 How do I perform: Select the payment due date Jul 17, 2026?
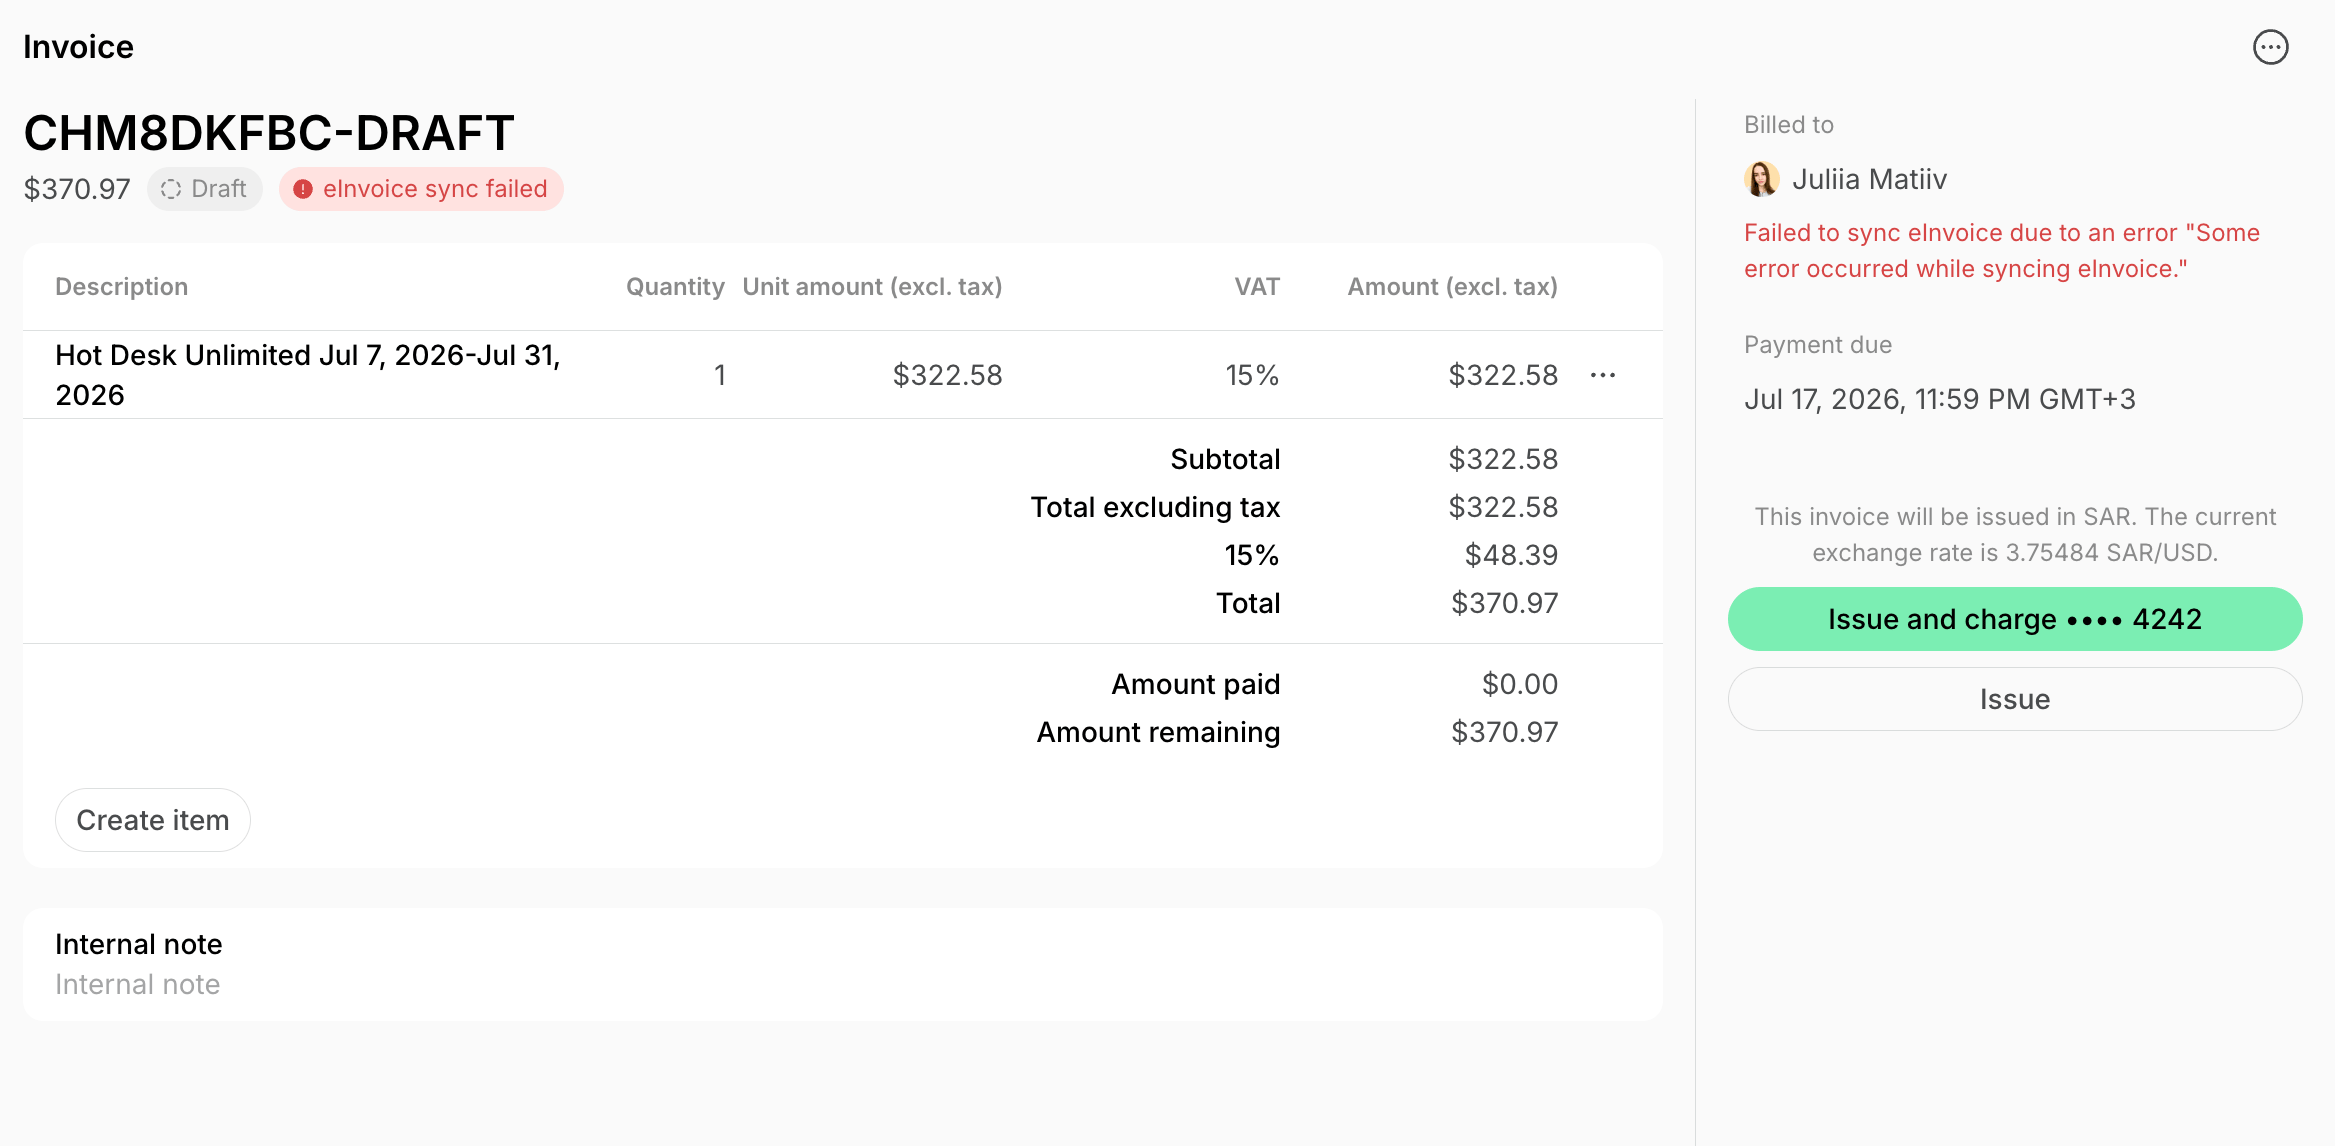point(1940,399)
